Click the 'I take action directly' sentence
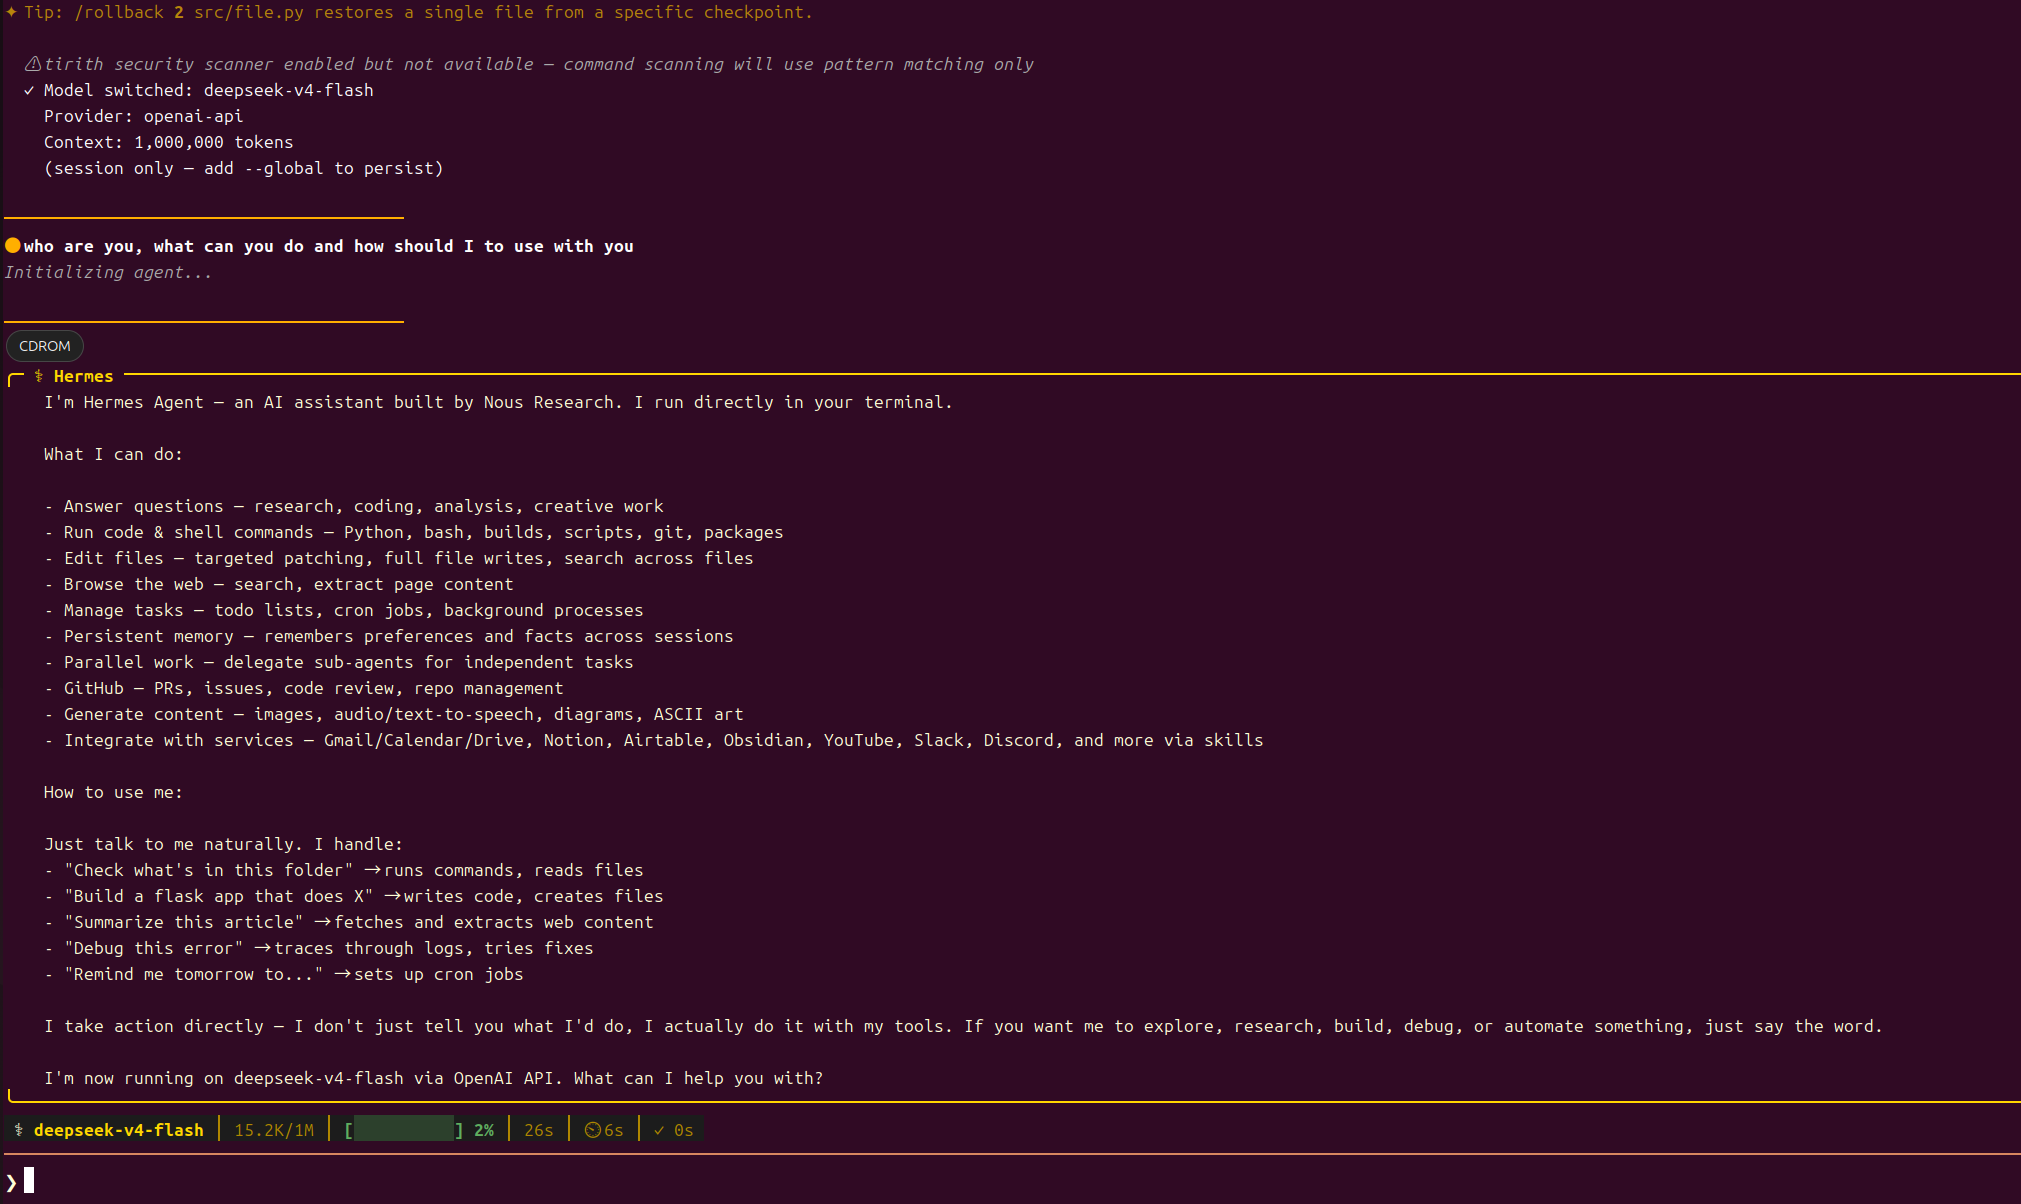This screenshot has height=1204, width=2021. pos(964,1026)
